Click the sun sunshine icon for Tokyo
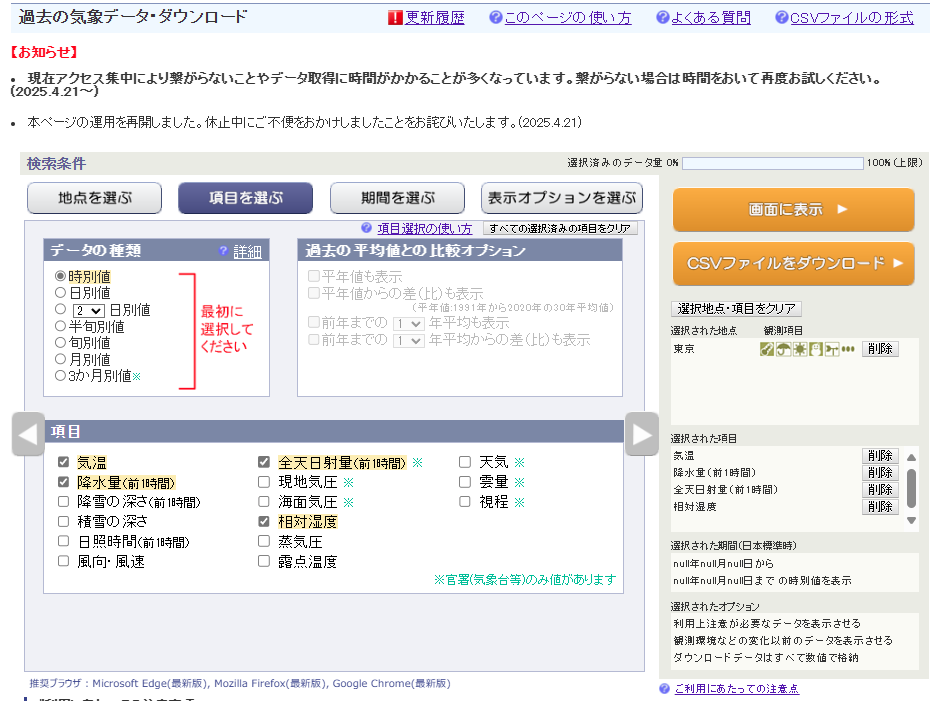The height and width of the screenshot is (701, 938). coord(799,349)
